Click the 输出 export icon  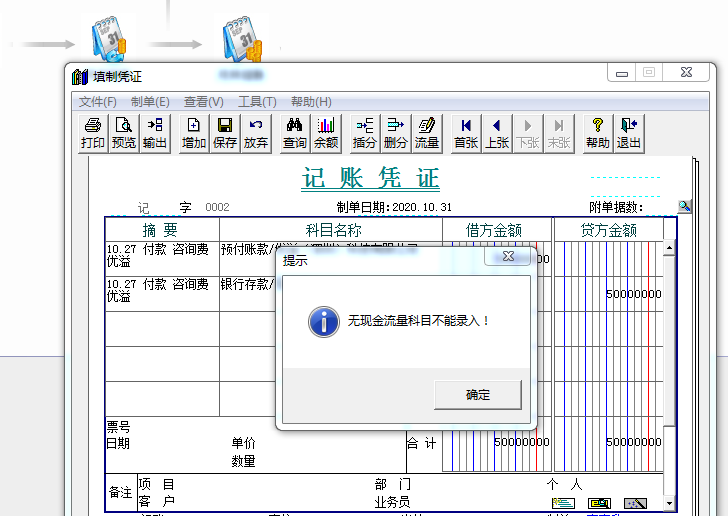coord(155,133)
